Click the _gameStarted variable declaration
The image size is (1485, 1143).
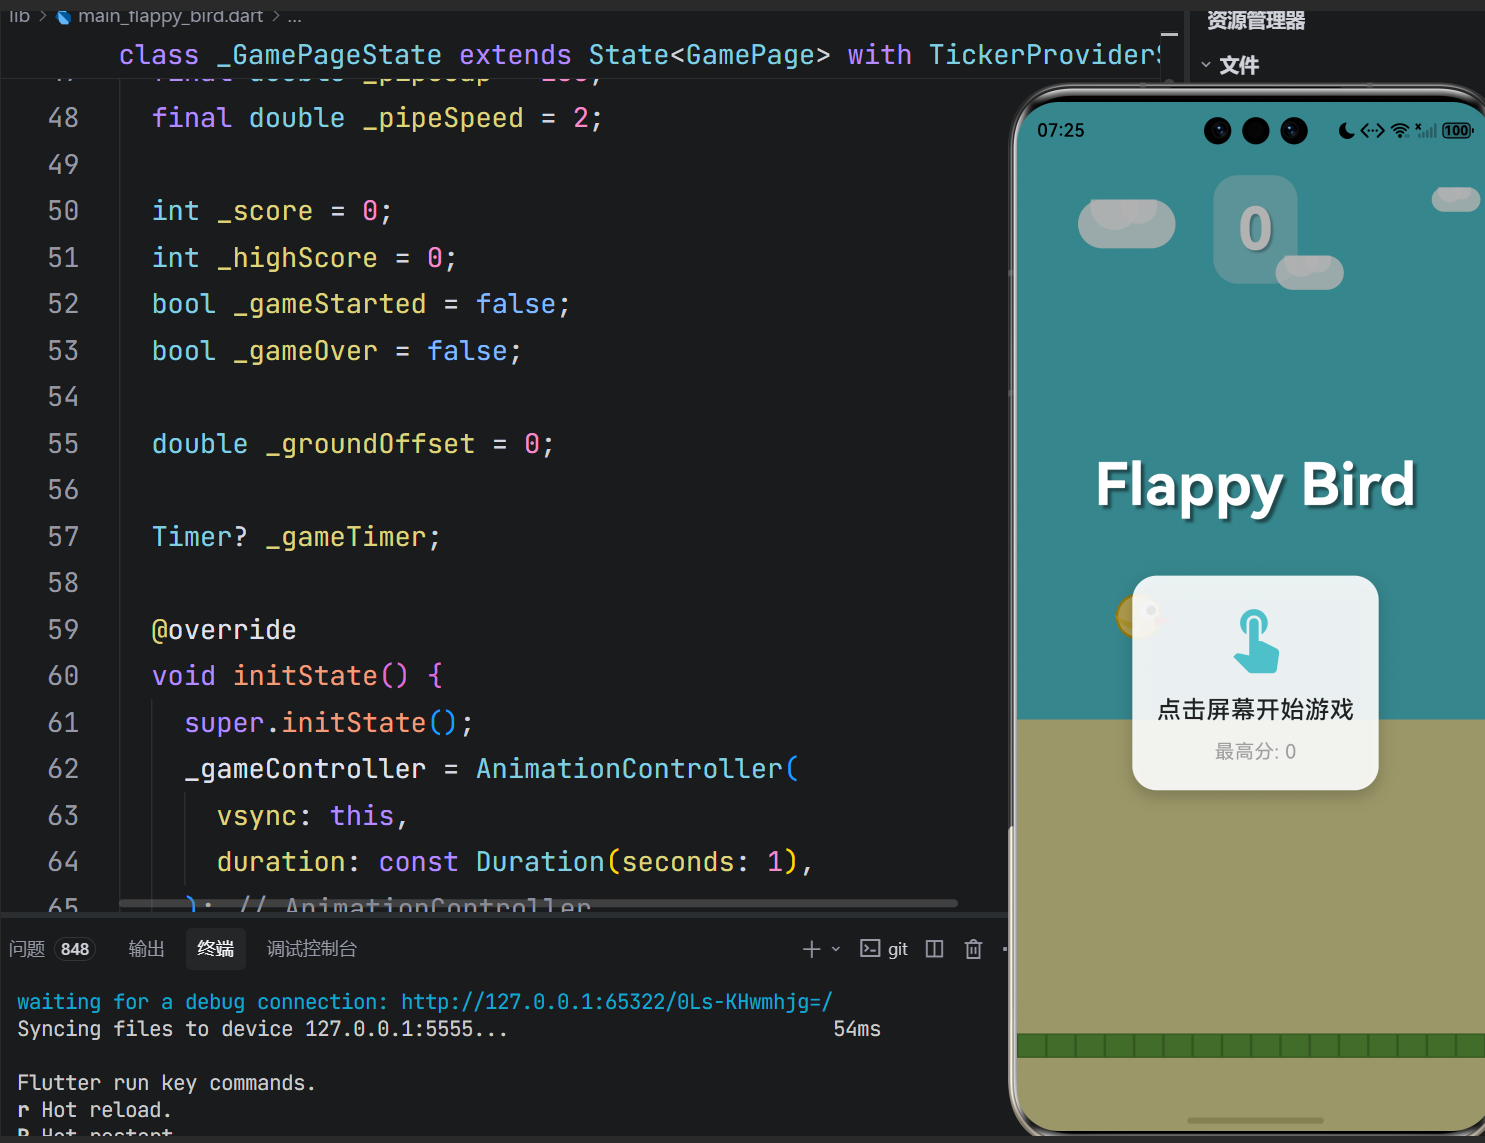[330, 304]
